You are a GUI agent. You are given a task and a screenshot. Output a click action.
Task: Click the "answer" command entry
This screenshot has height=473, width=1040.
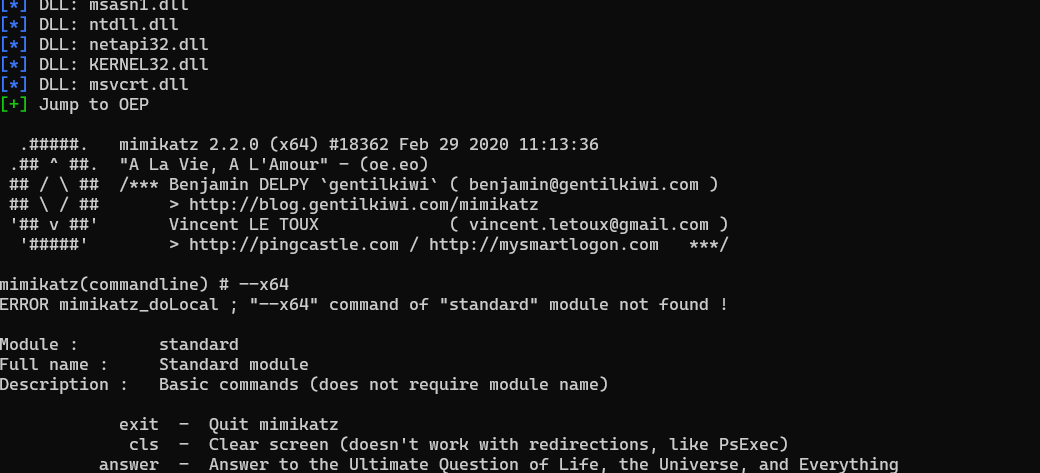128,465
